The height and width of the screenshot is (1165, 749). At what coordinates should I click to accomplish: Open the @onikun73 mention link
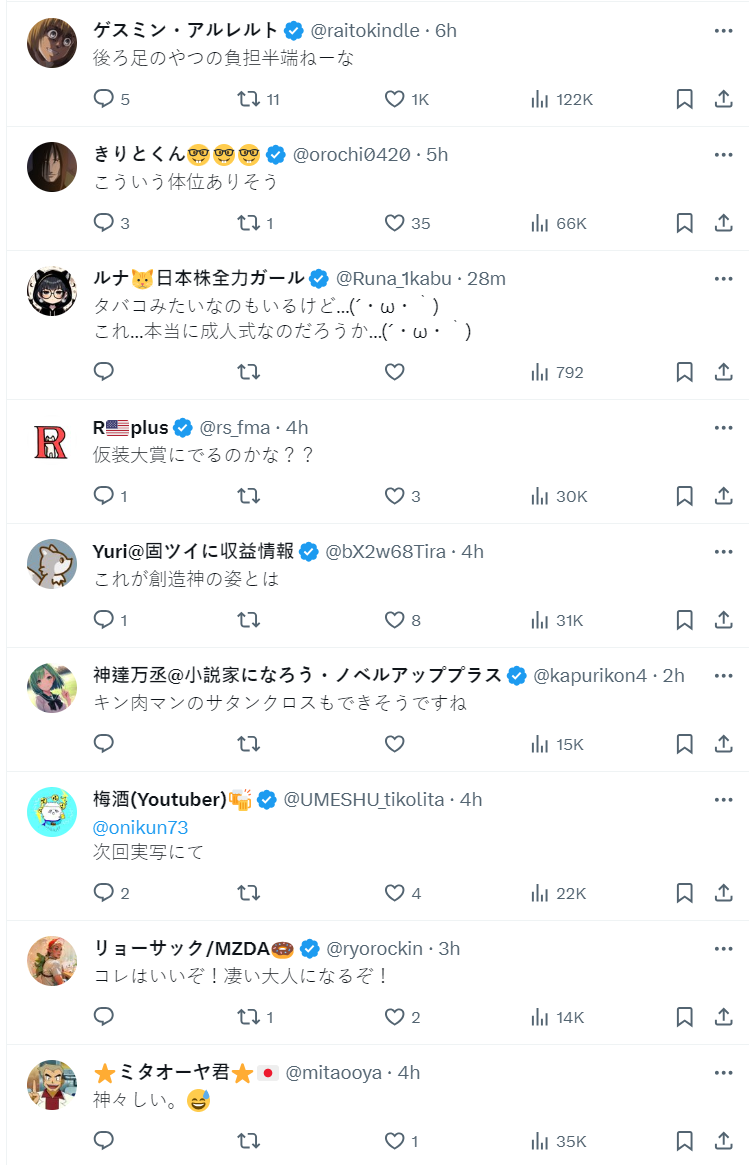pyautogui.click(x=140, y=828)
